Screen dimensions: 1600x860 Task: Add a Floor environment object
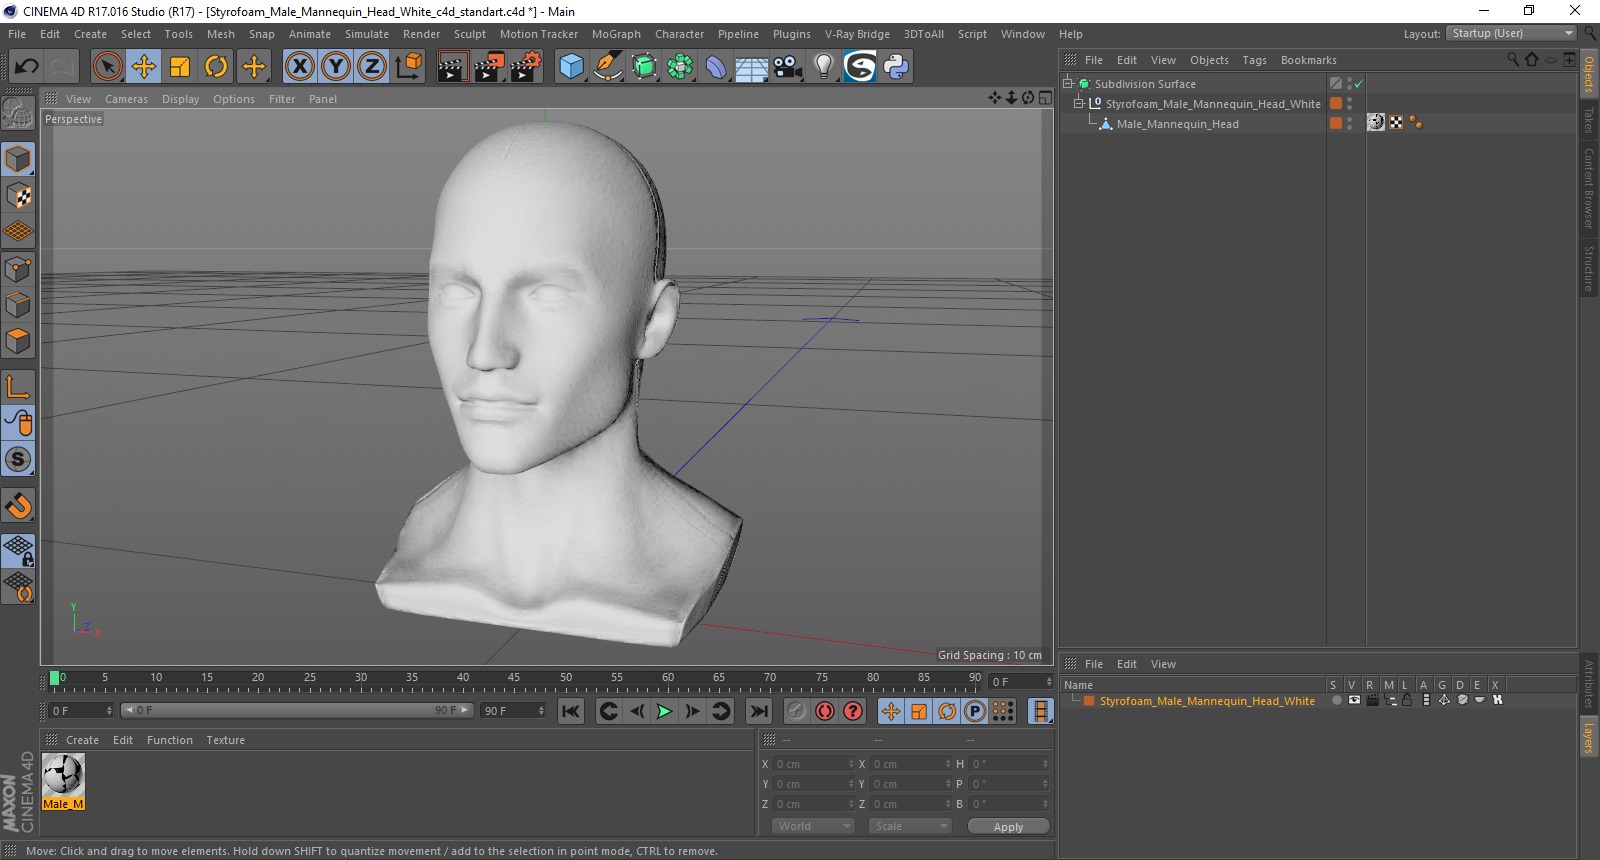[x=752, y=66]
